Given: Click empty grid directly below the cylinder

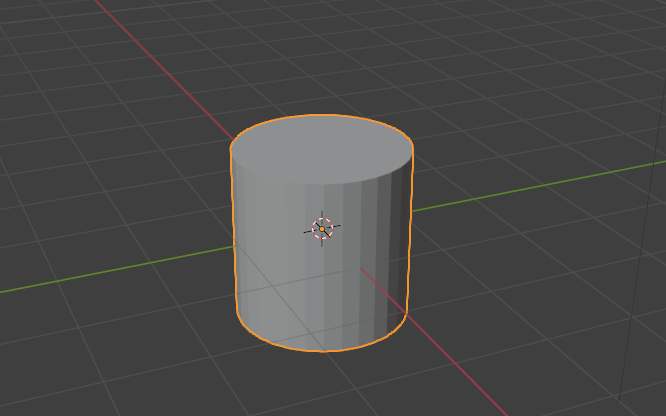Looking at the screenshot, I should 321,385.
